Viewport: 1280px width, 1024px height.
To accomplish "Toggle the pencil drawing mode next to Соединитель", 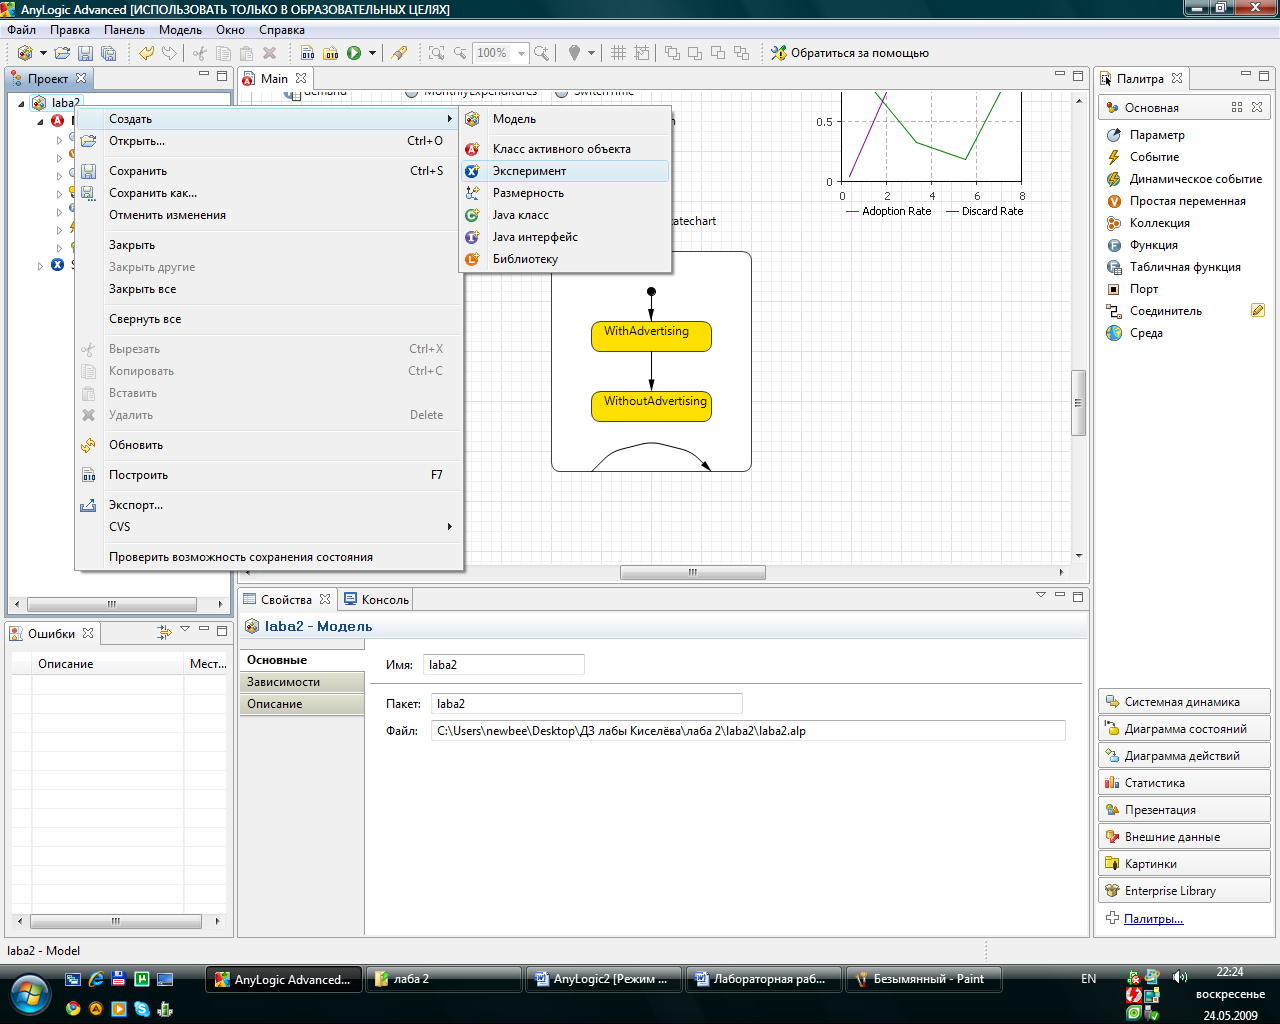I will tap(1258, 311).
